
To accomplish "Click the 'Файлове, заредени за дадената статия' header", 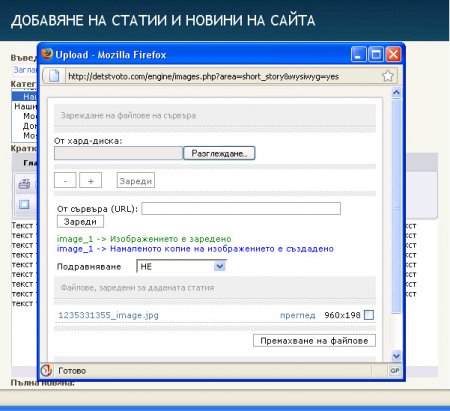I will tap(137, 288).
